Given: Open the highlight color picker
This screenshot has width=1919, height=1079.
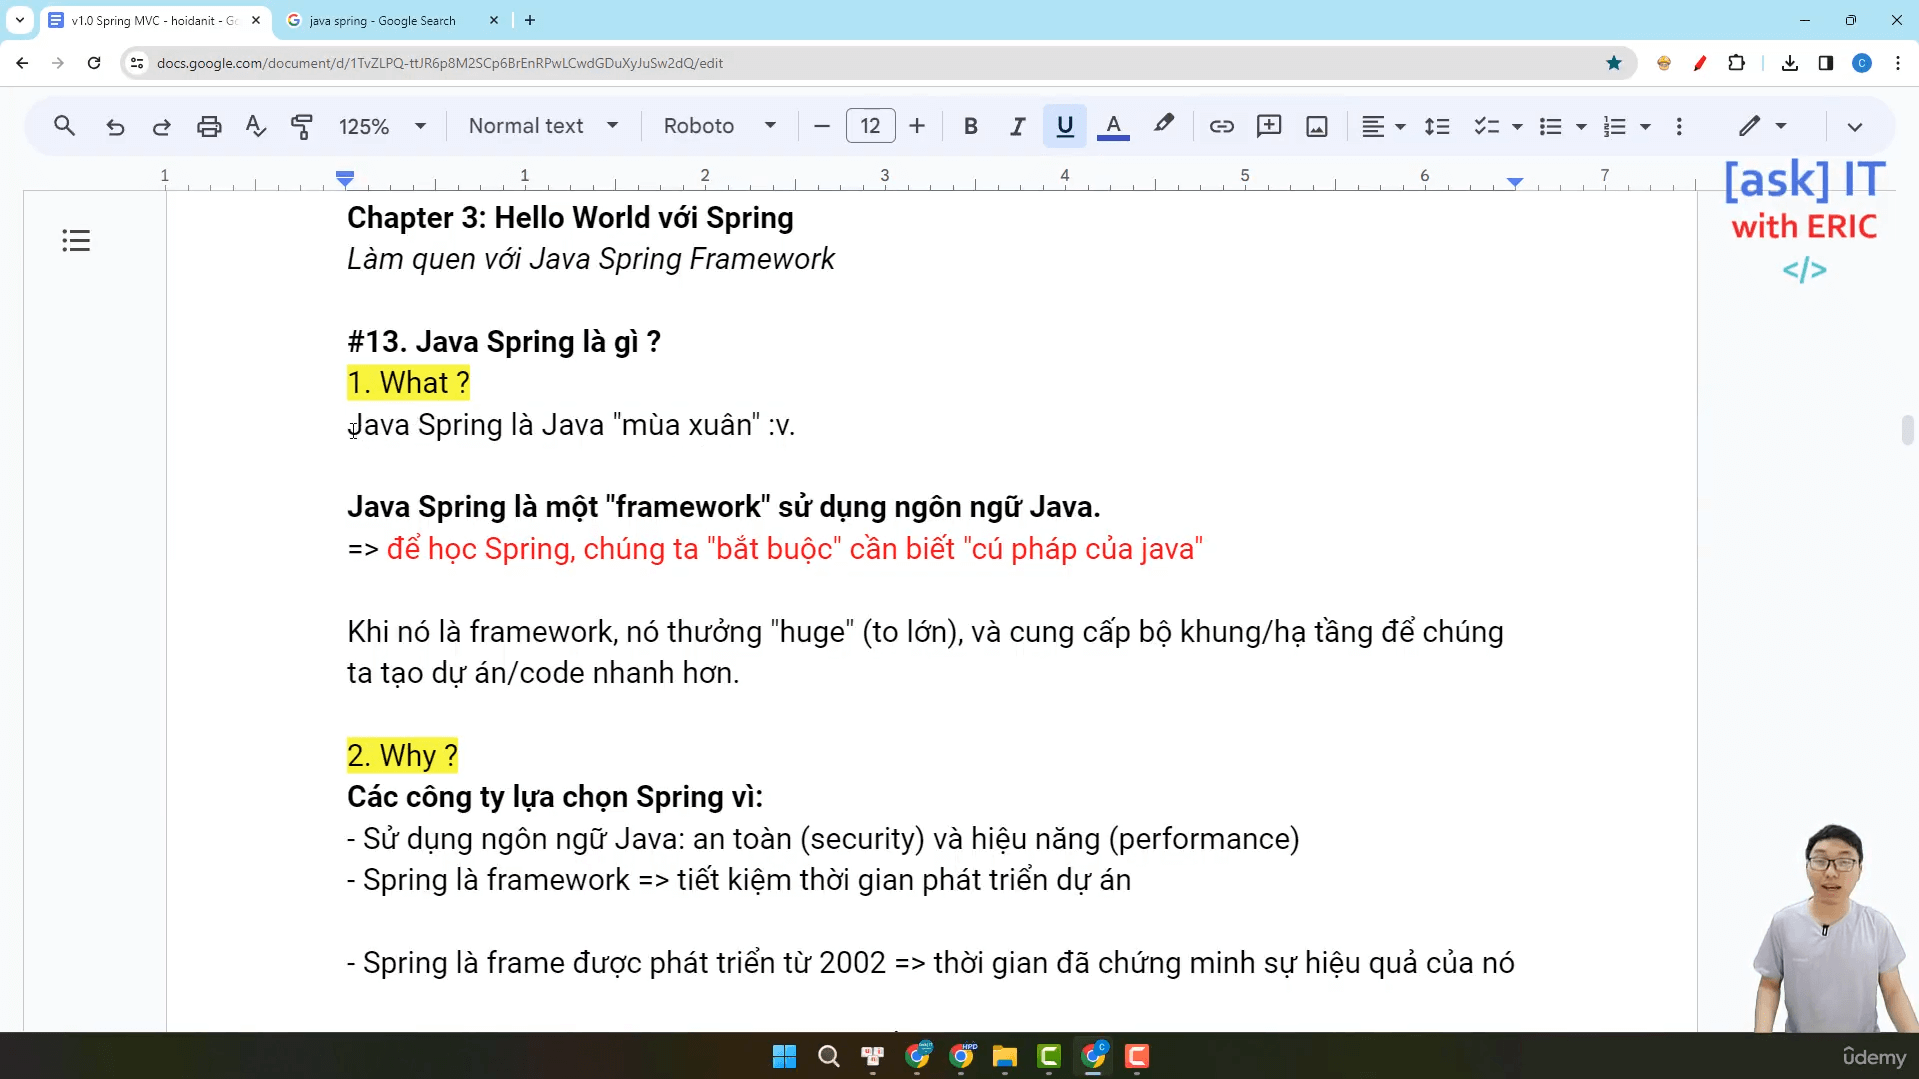Looking at the screenshot, I should [1163, 126].
